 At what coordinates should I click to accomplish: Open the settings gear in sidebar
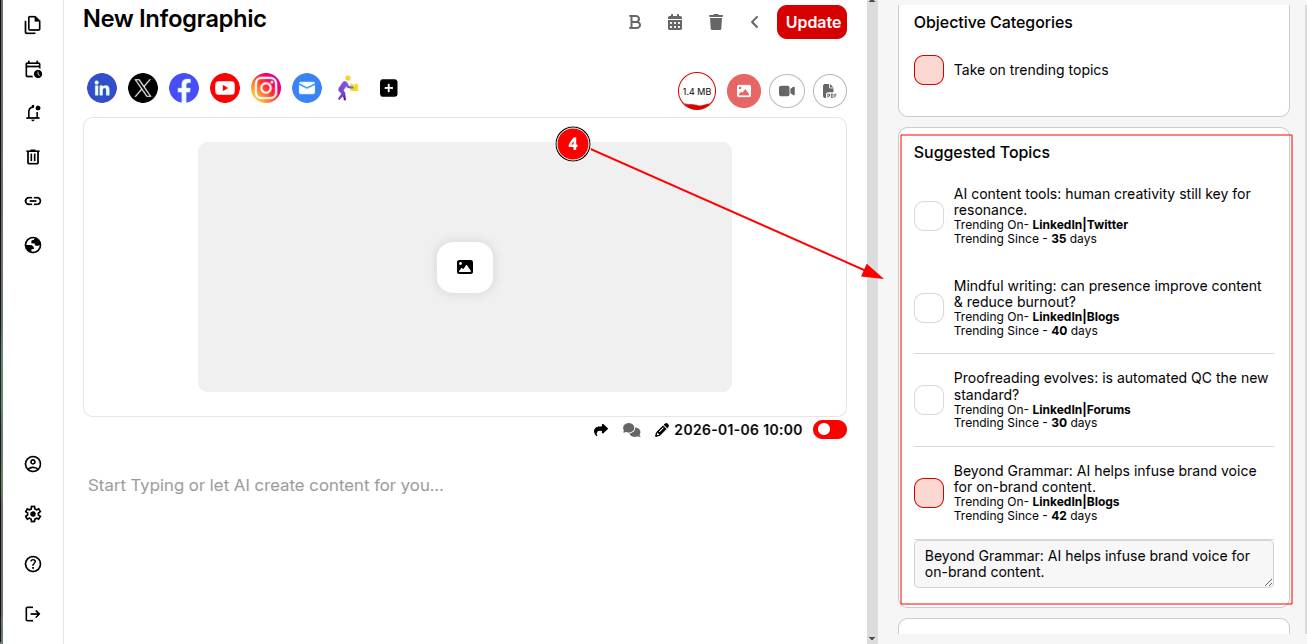33,514
